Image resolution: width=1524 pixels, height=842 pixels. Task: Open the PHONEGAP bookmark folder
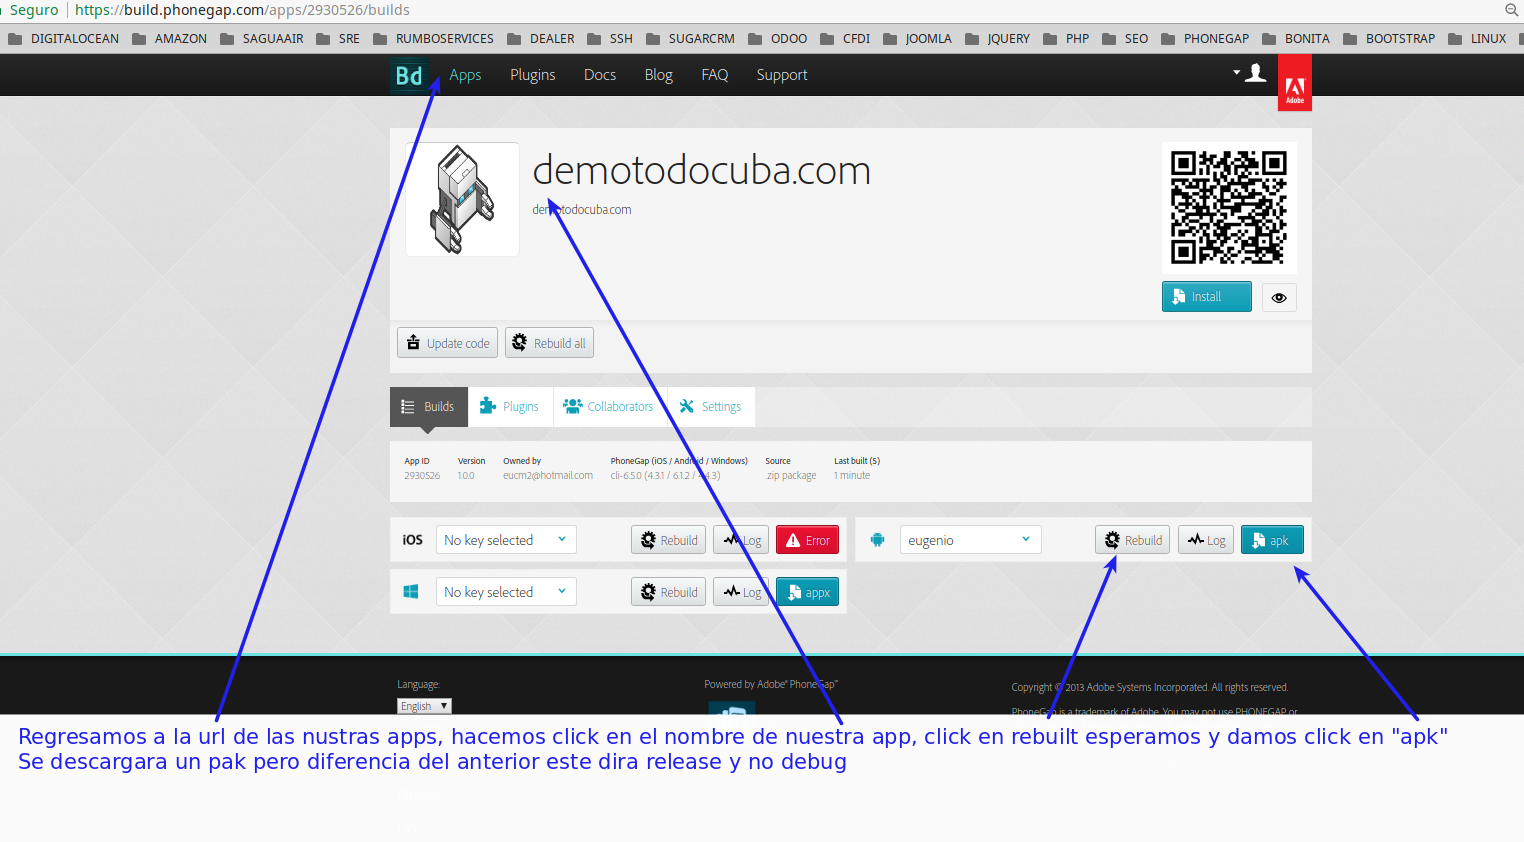pos(1205,39)
